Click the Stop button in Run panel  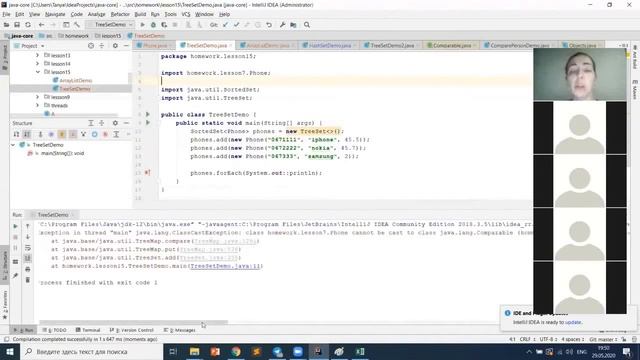16,237
